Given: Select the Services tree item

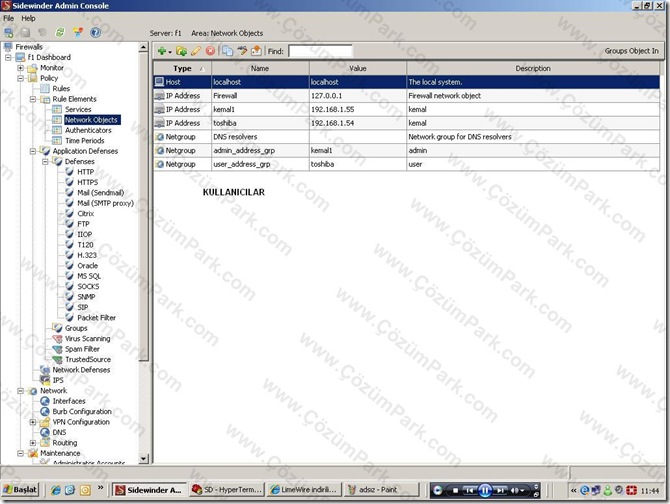Looking at the screenshot, I should [78, 109].
